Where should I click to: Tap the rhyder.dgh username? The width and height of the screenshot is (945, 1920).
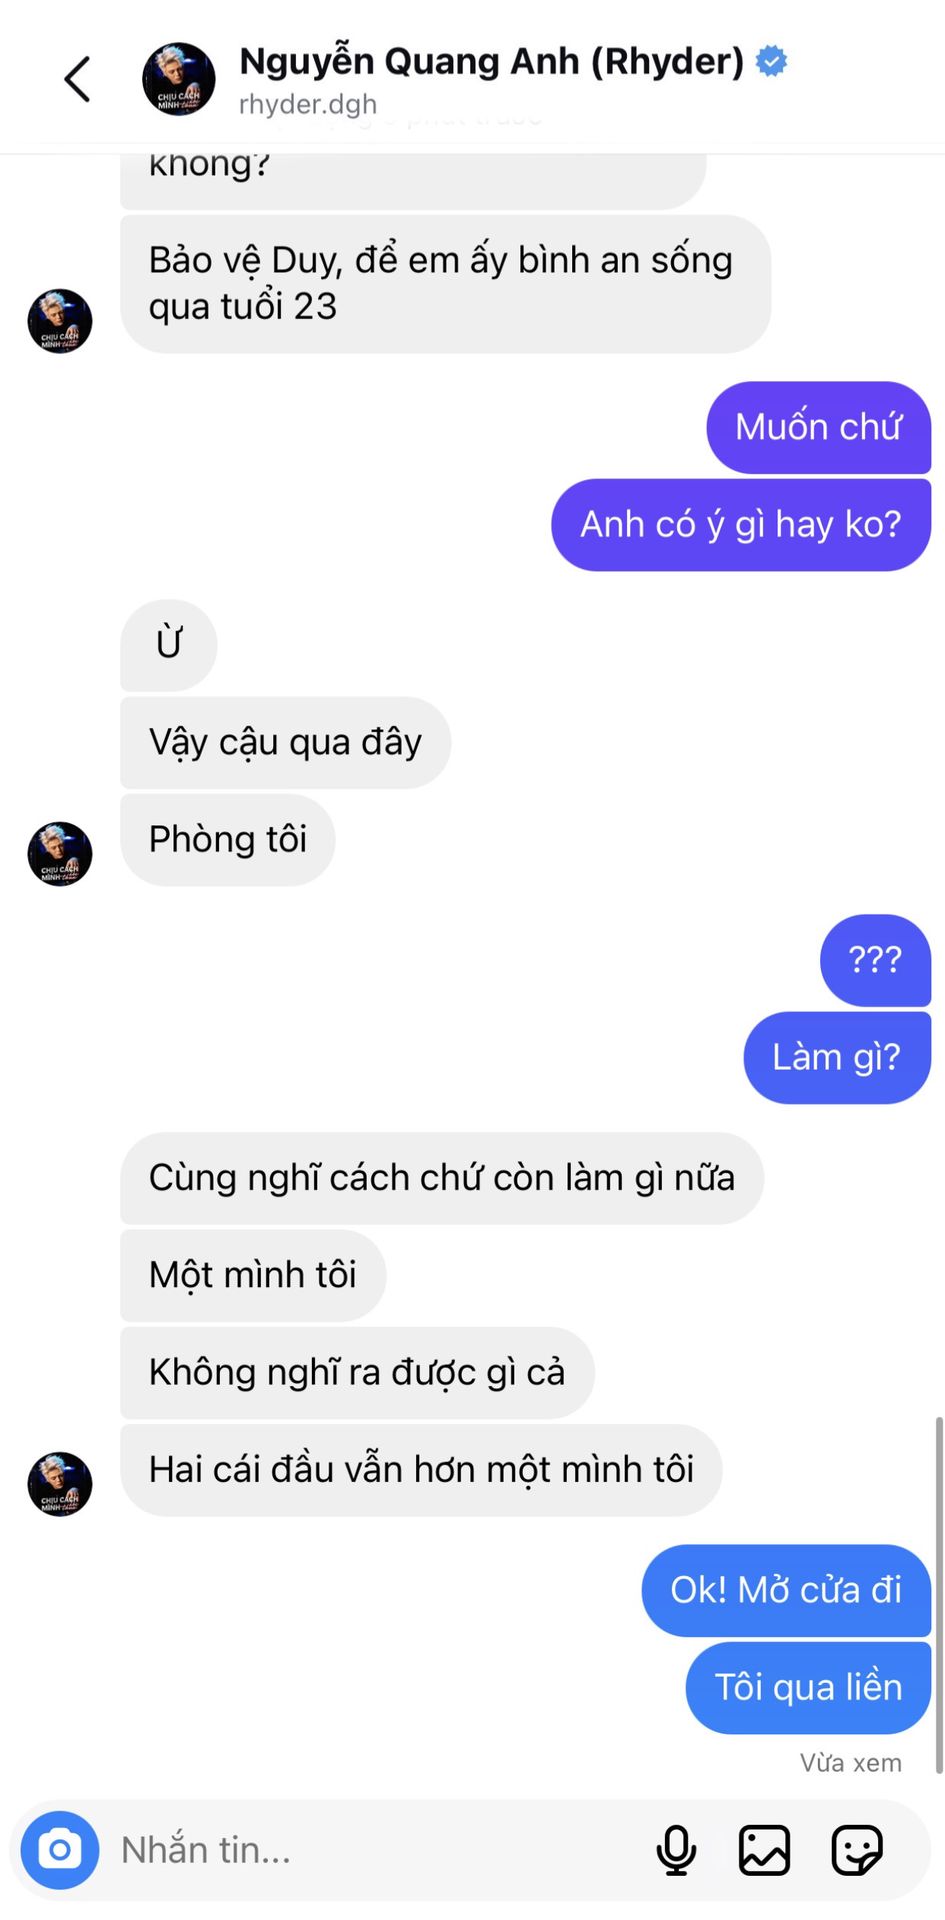tap(308, 104)
